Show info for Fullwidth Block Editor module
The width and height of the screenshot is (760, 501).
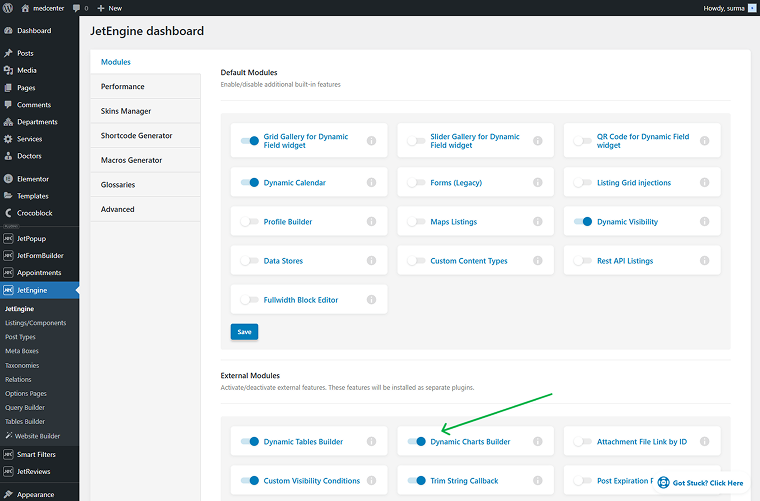coord(371,299)
